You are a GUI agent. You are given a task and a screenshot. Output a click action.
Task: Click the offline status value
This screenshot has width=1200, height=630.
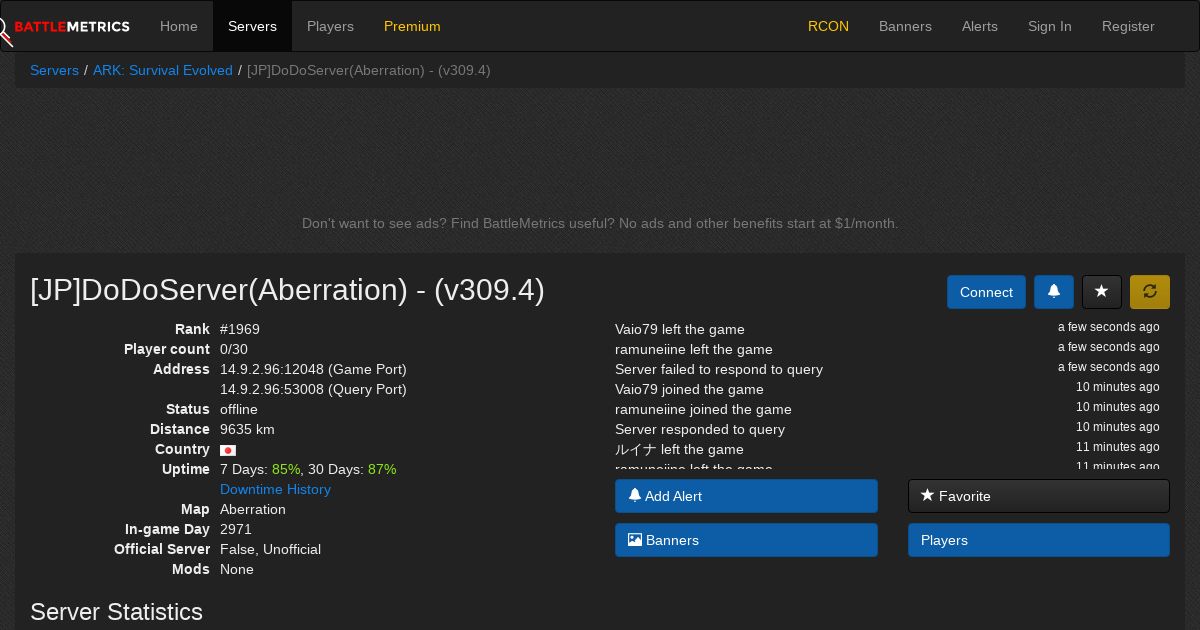[239, 409]
